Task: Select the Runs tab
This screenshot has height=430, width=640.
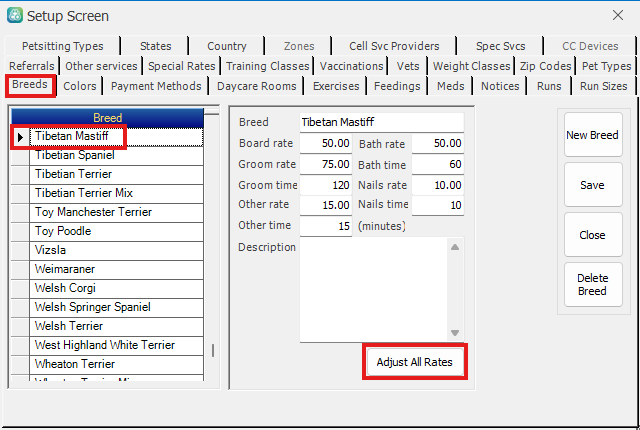Action: point(549,86)
